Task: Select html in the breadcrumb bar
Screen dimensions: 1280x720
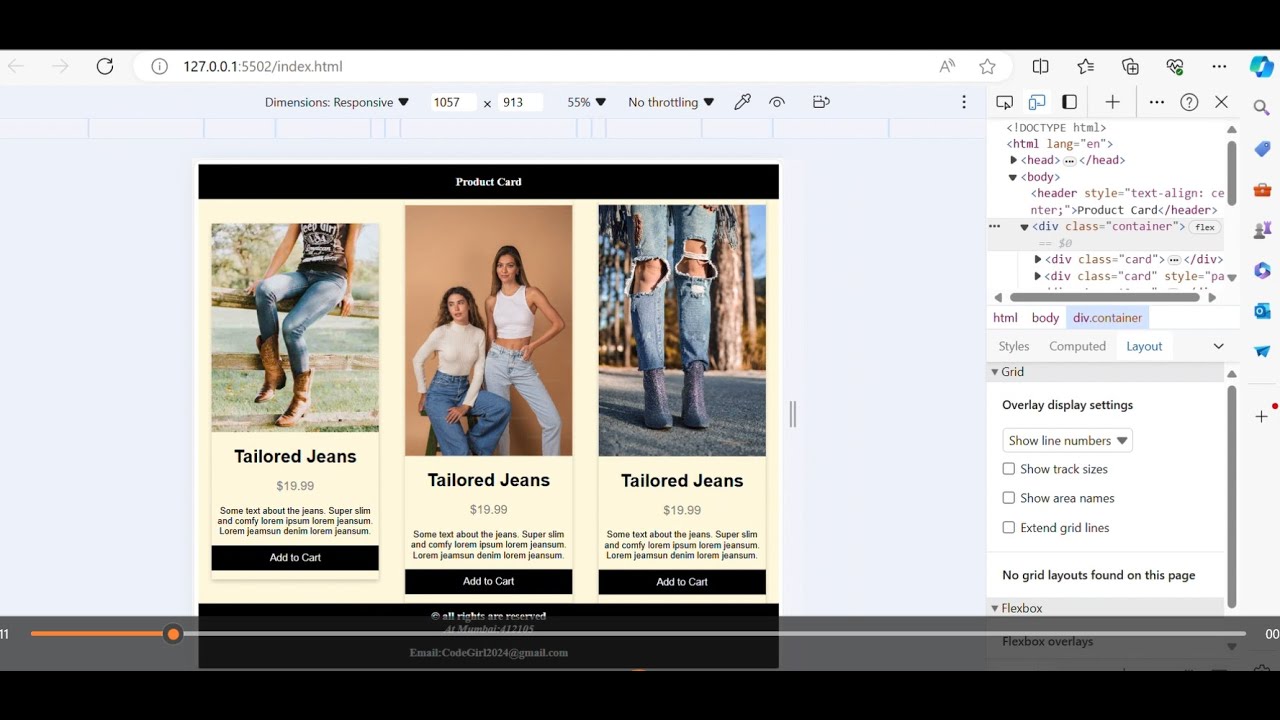Action: [1005, 318]
